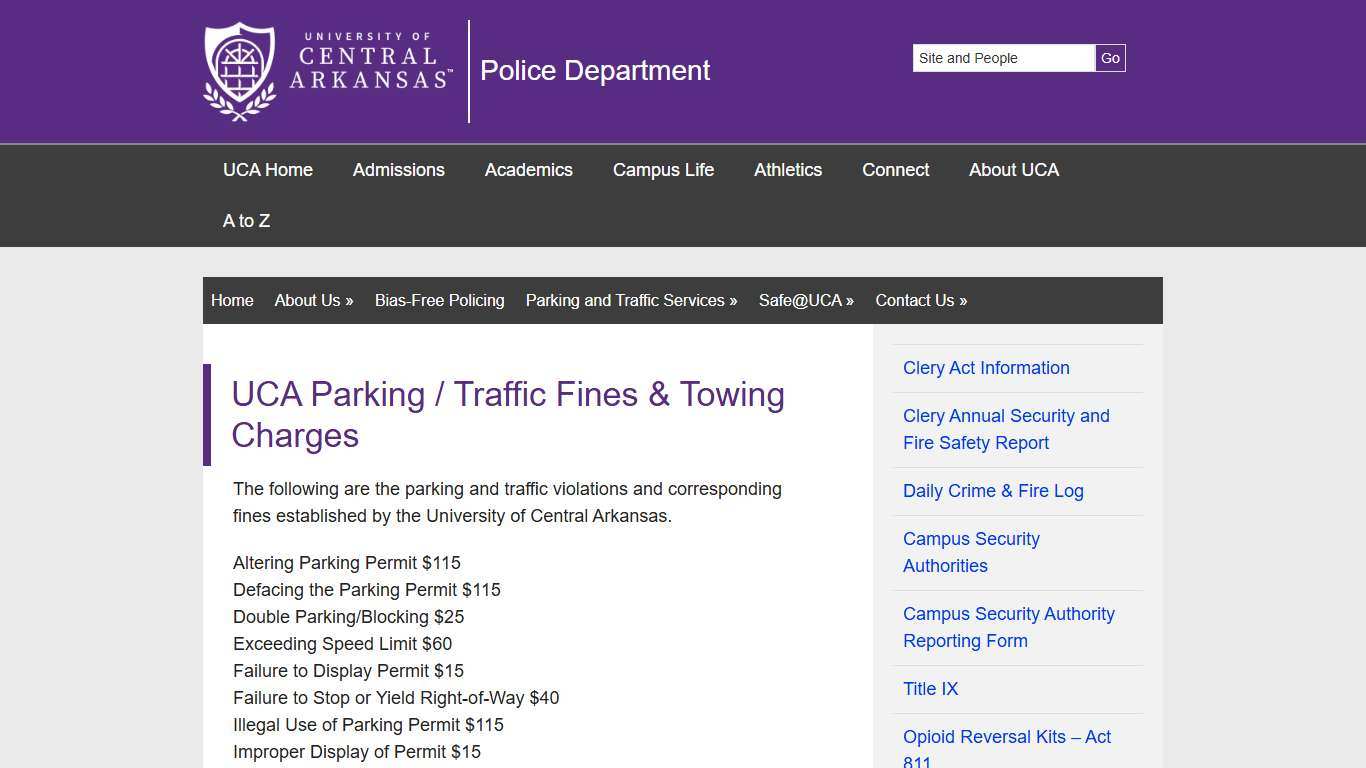
Task: Open the Bias-Free Policing page
Action: click(439, 300)
